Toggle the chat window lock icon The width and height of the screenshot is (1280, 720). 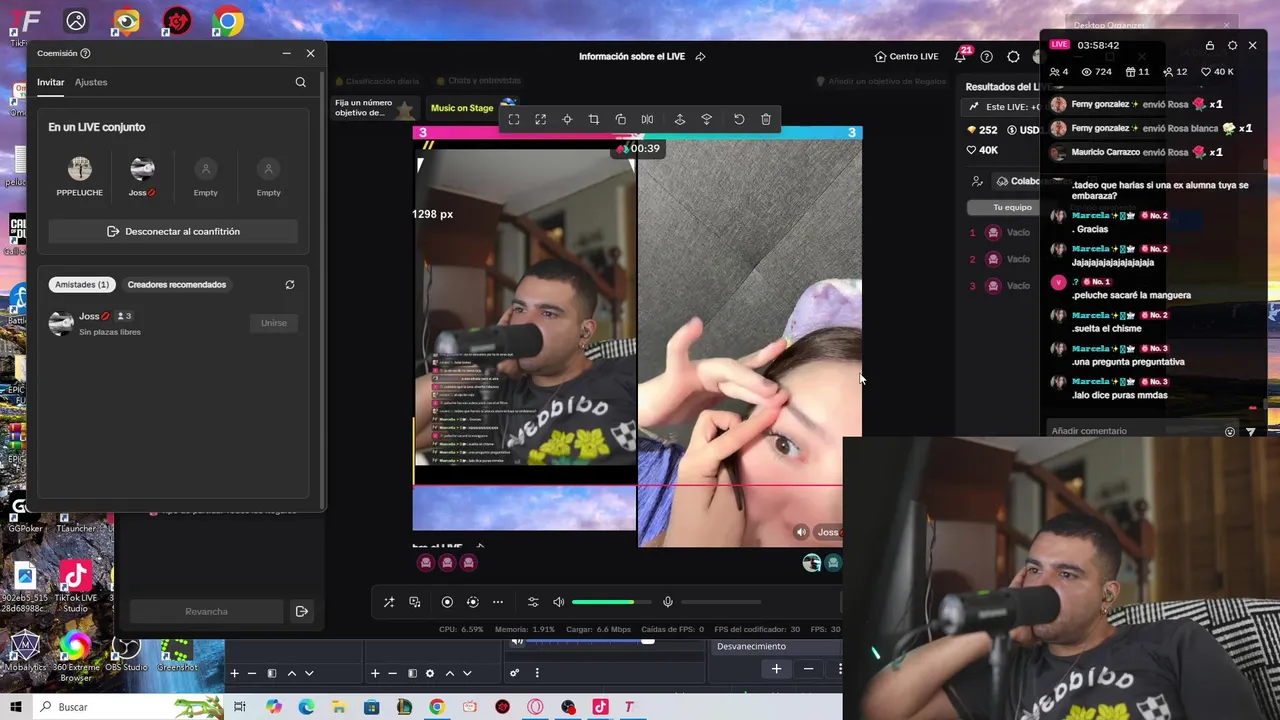tap(1209, 45)
